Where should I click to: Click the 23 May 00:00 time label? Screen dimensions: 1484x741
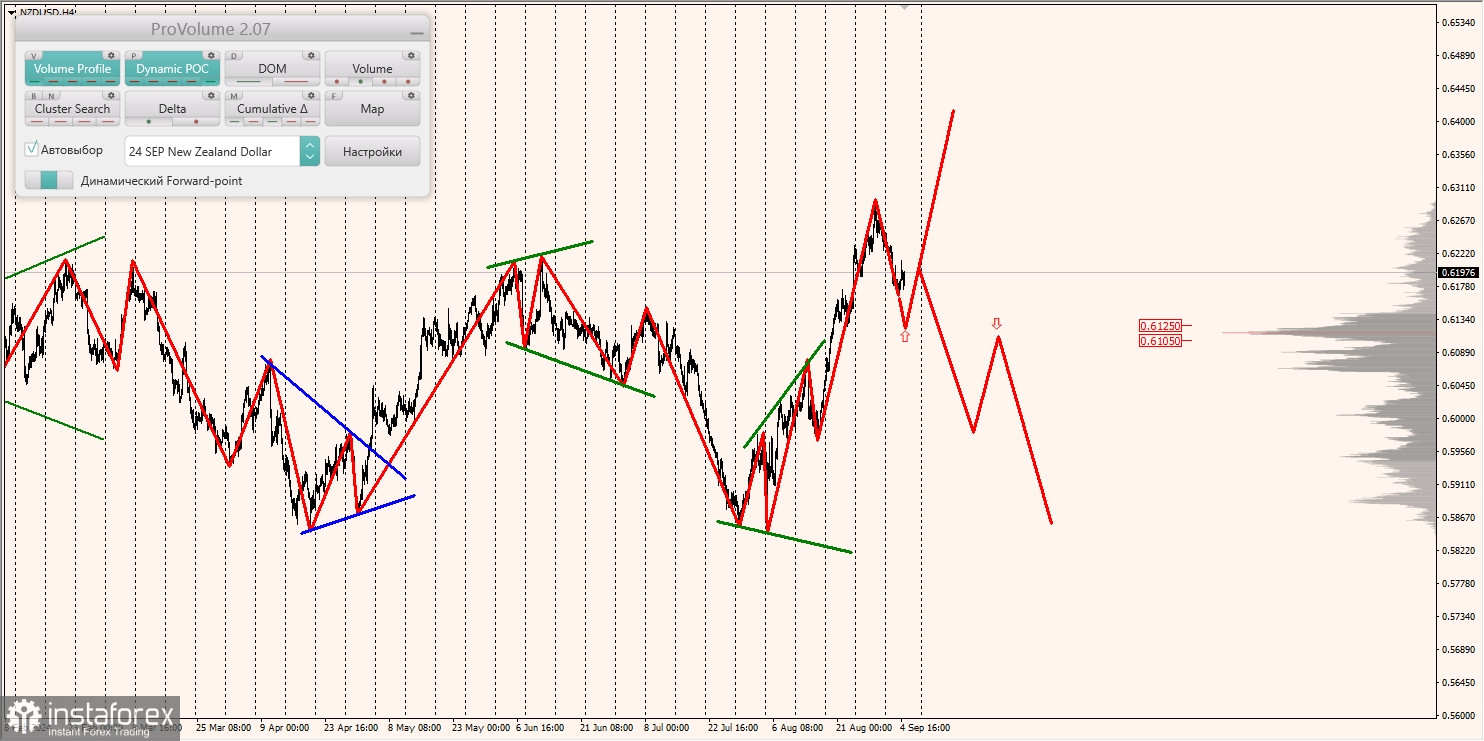(x=481, y=728)
